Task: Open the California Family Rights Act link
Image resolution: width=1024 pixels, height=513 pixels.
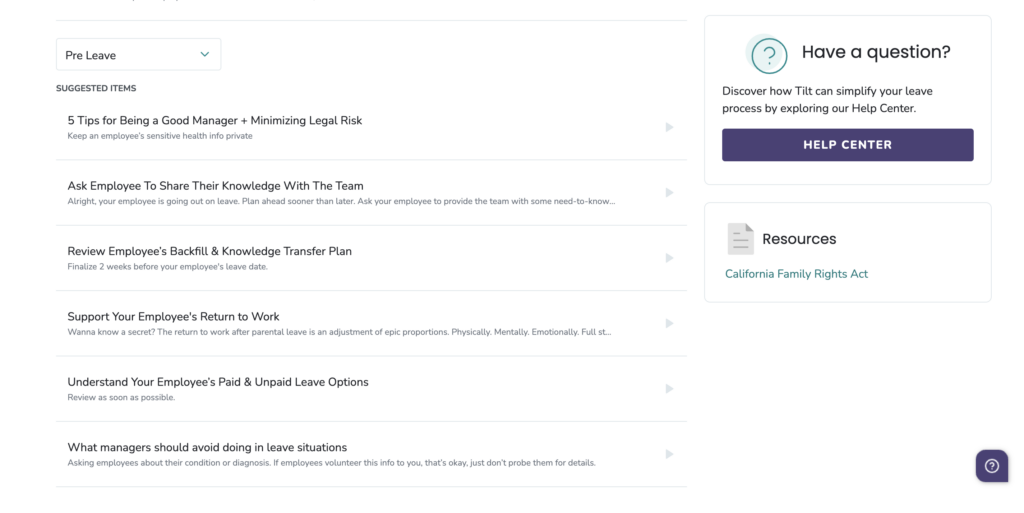Action: pos(796,274)
